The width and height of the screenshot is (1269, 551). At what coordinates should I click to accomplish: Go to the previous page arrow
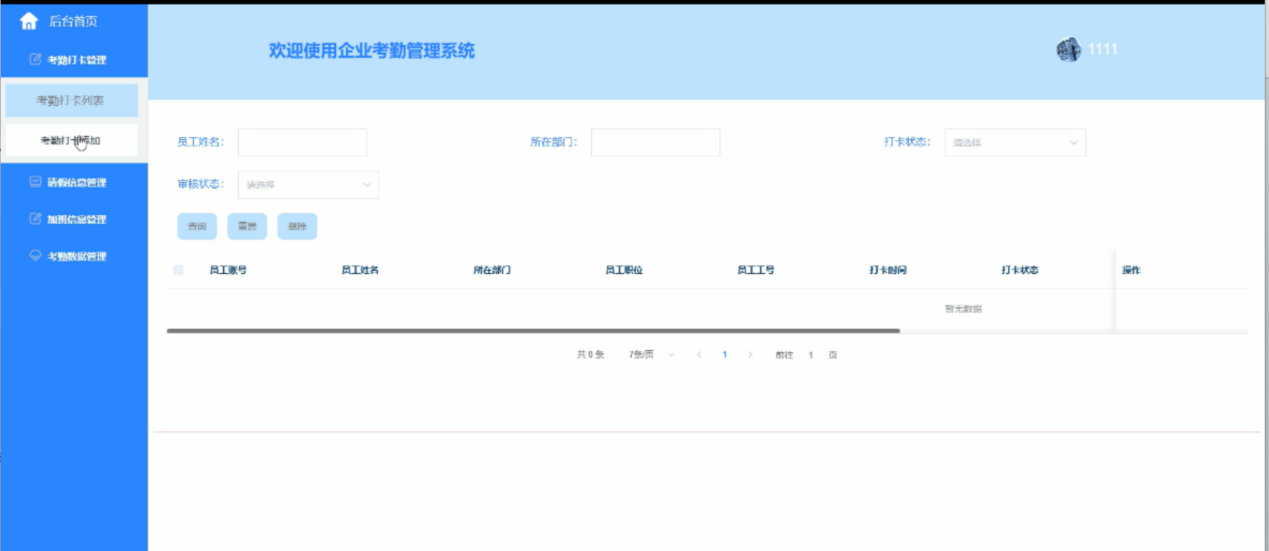[x=699, y=355]
